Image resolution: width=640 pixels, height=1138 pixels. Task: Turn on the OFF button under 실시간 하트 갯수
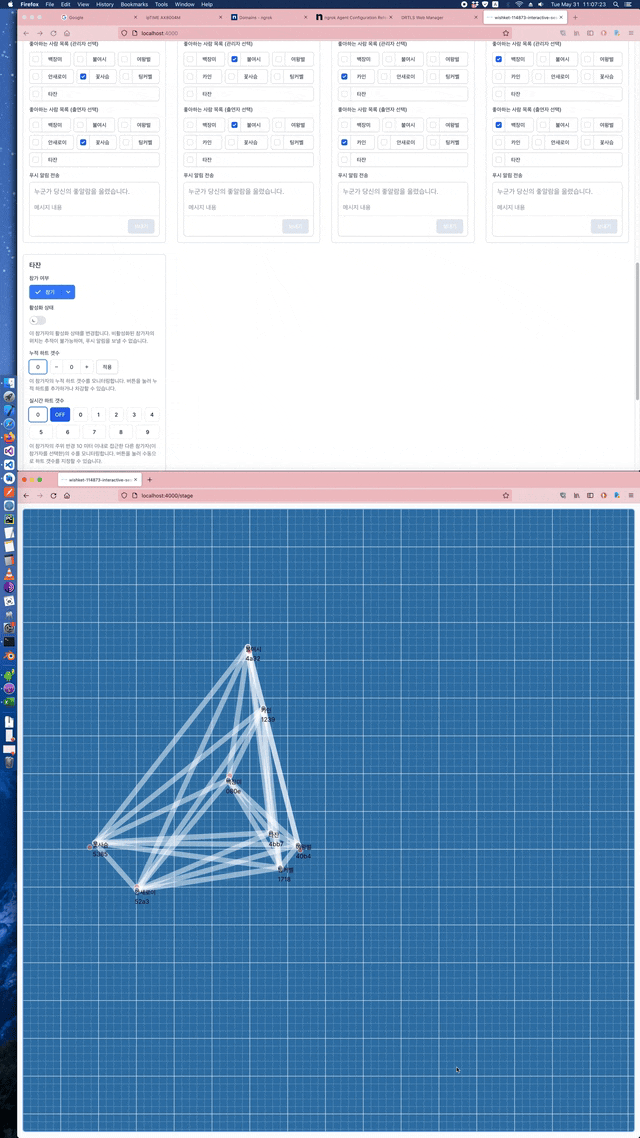point(60,414)
